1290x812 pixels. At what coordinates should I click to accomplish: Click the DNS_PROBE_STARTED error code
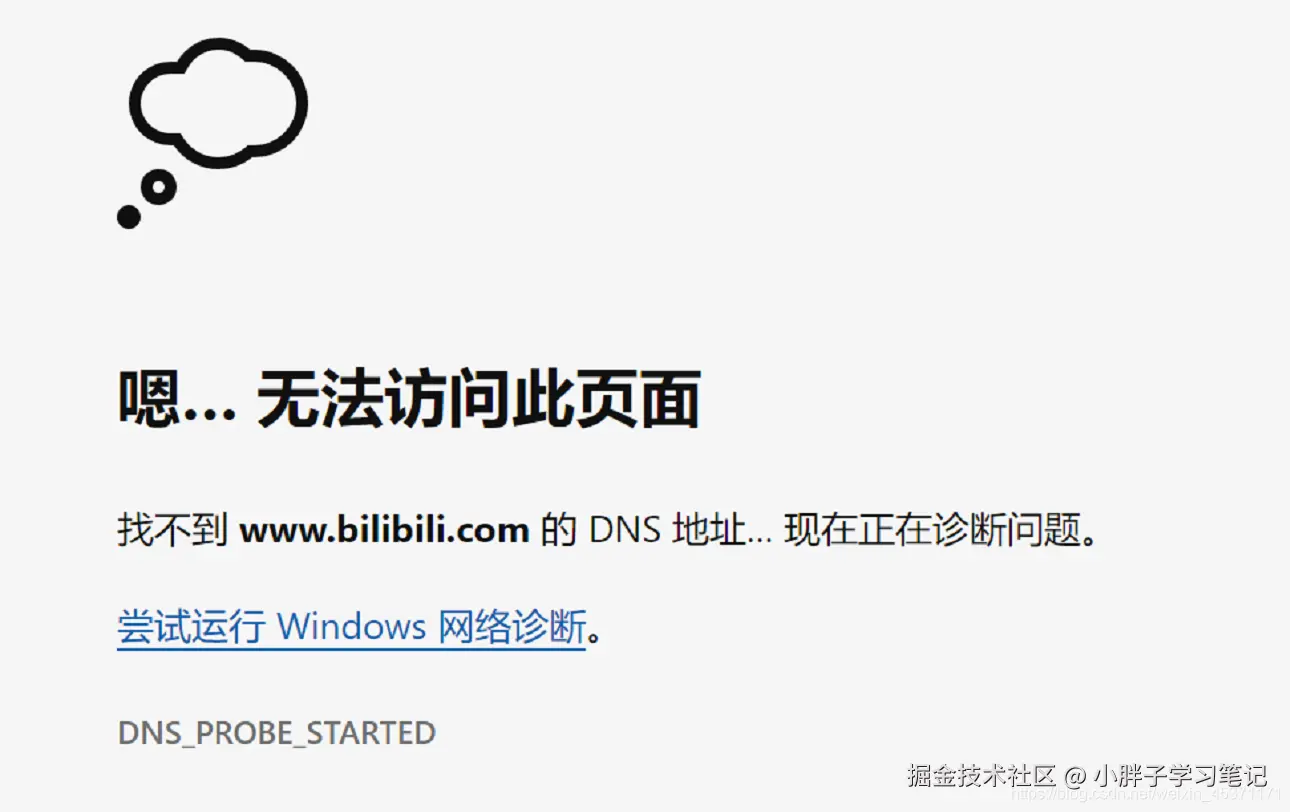(277, 733)
